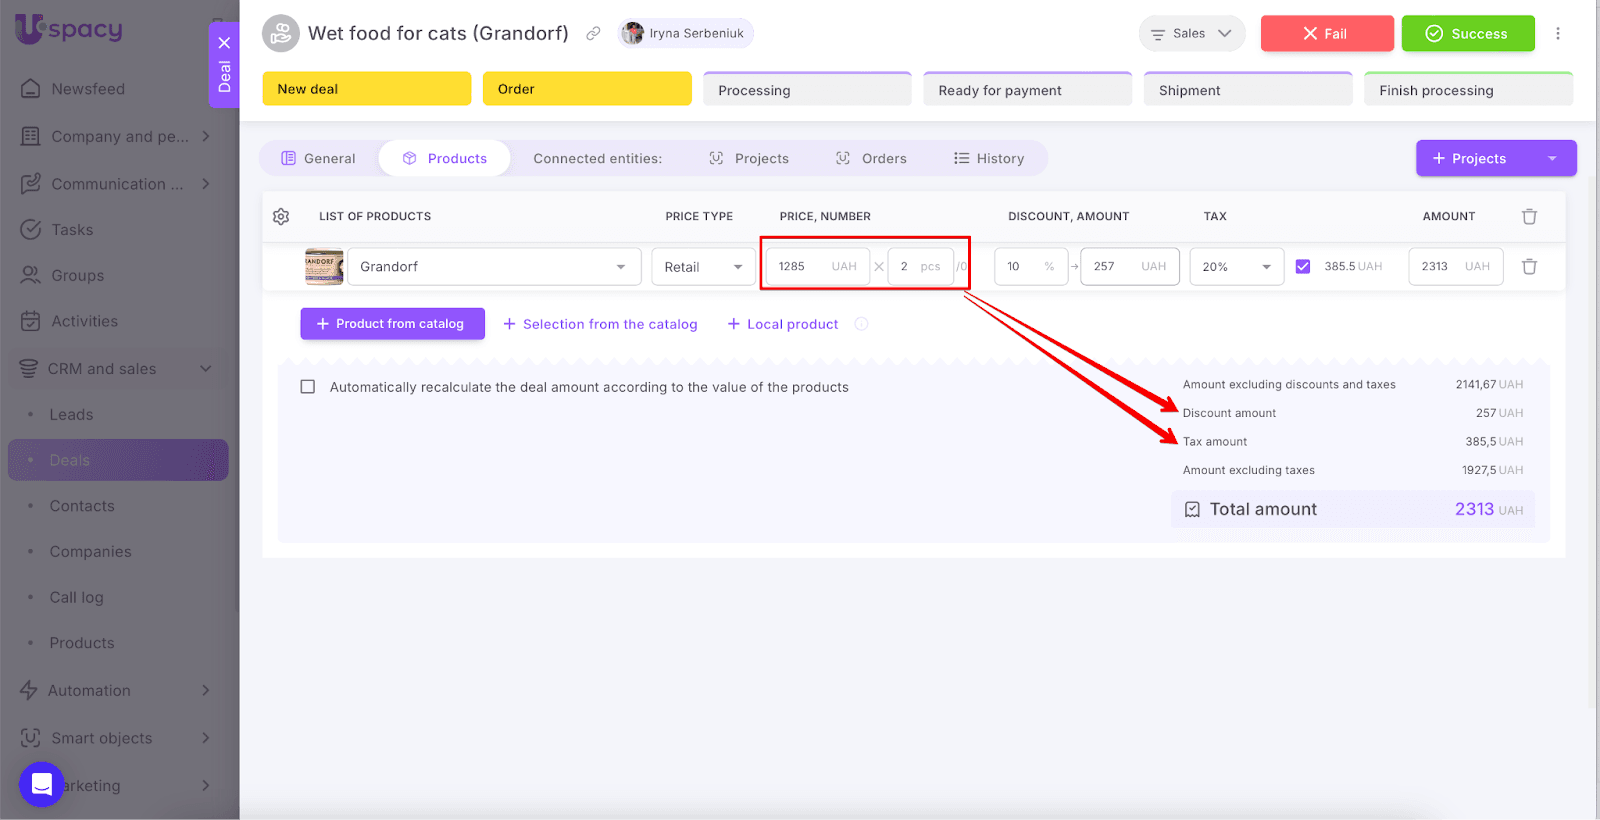Click the trash icon in table header

[1529, 216]
